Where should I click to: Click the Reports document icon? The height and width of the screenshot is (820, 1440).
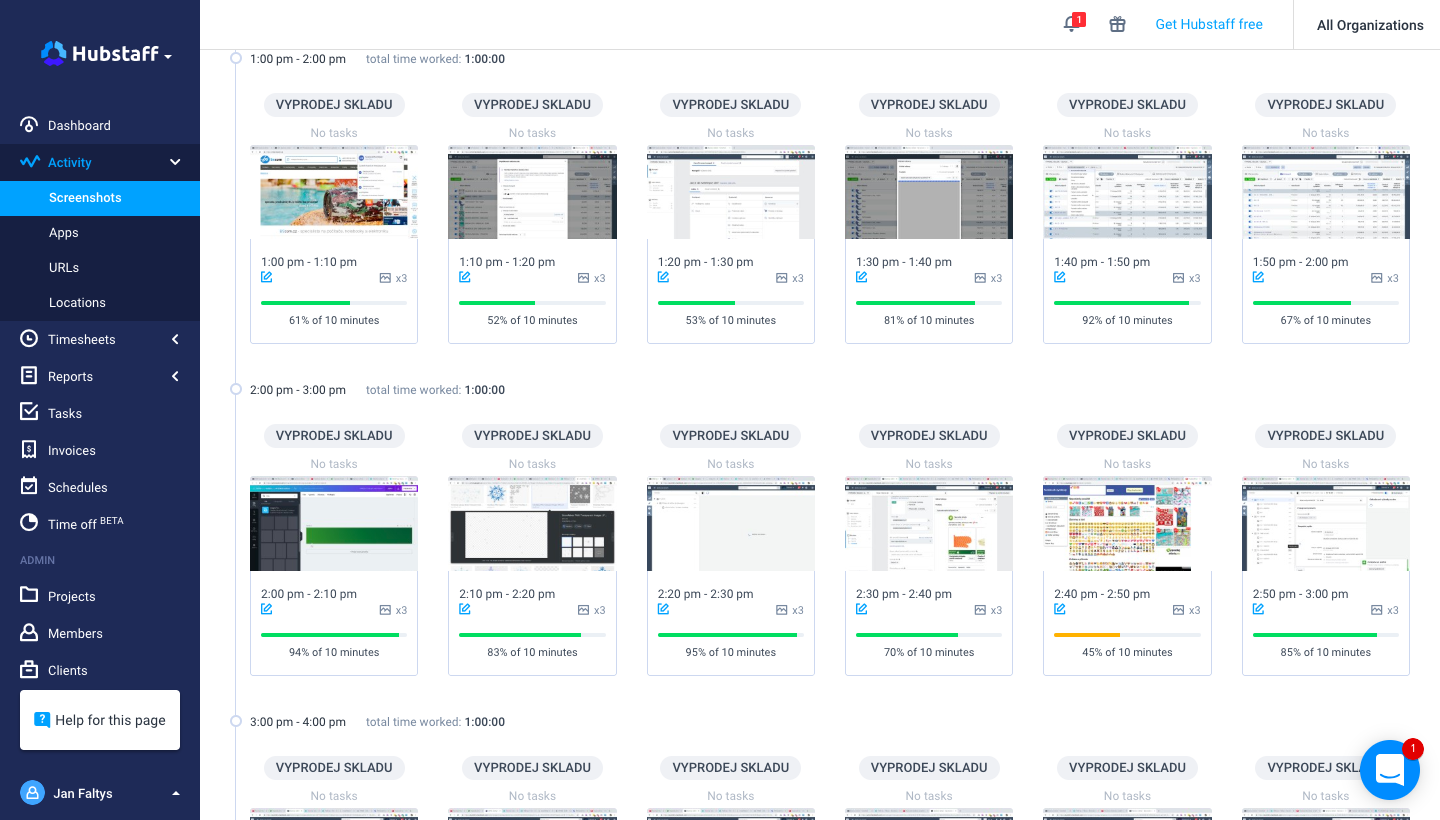tap(29, 376)
